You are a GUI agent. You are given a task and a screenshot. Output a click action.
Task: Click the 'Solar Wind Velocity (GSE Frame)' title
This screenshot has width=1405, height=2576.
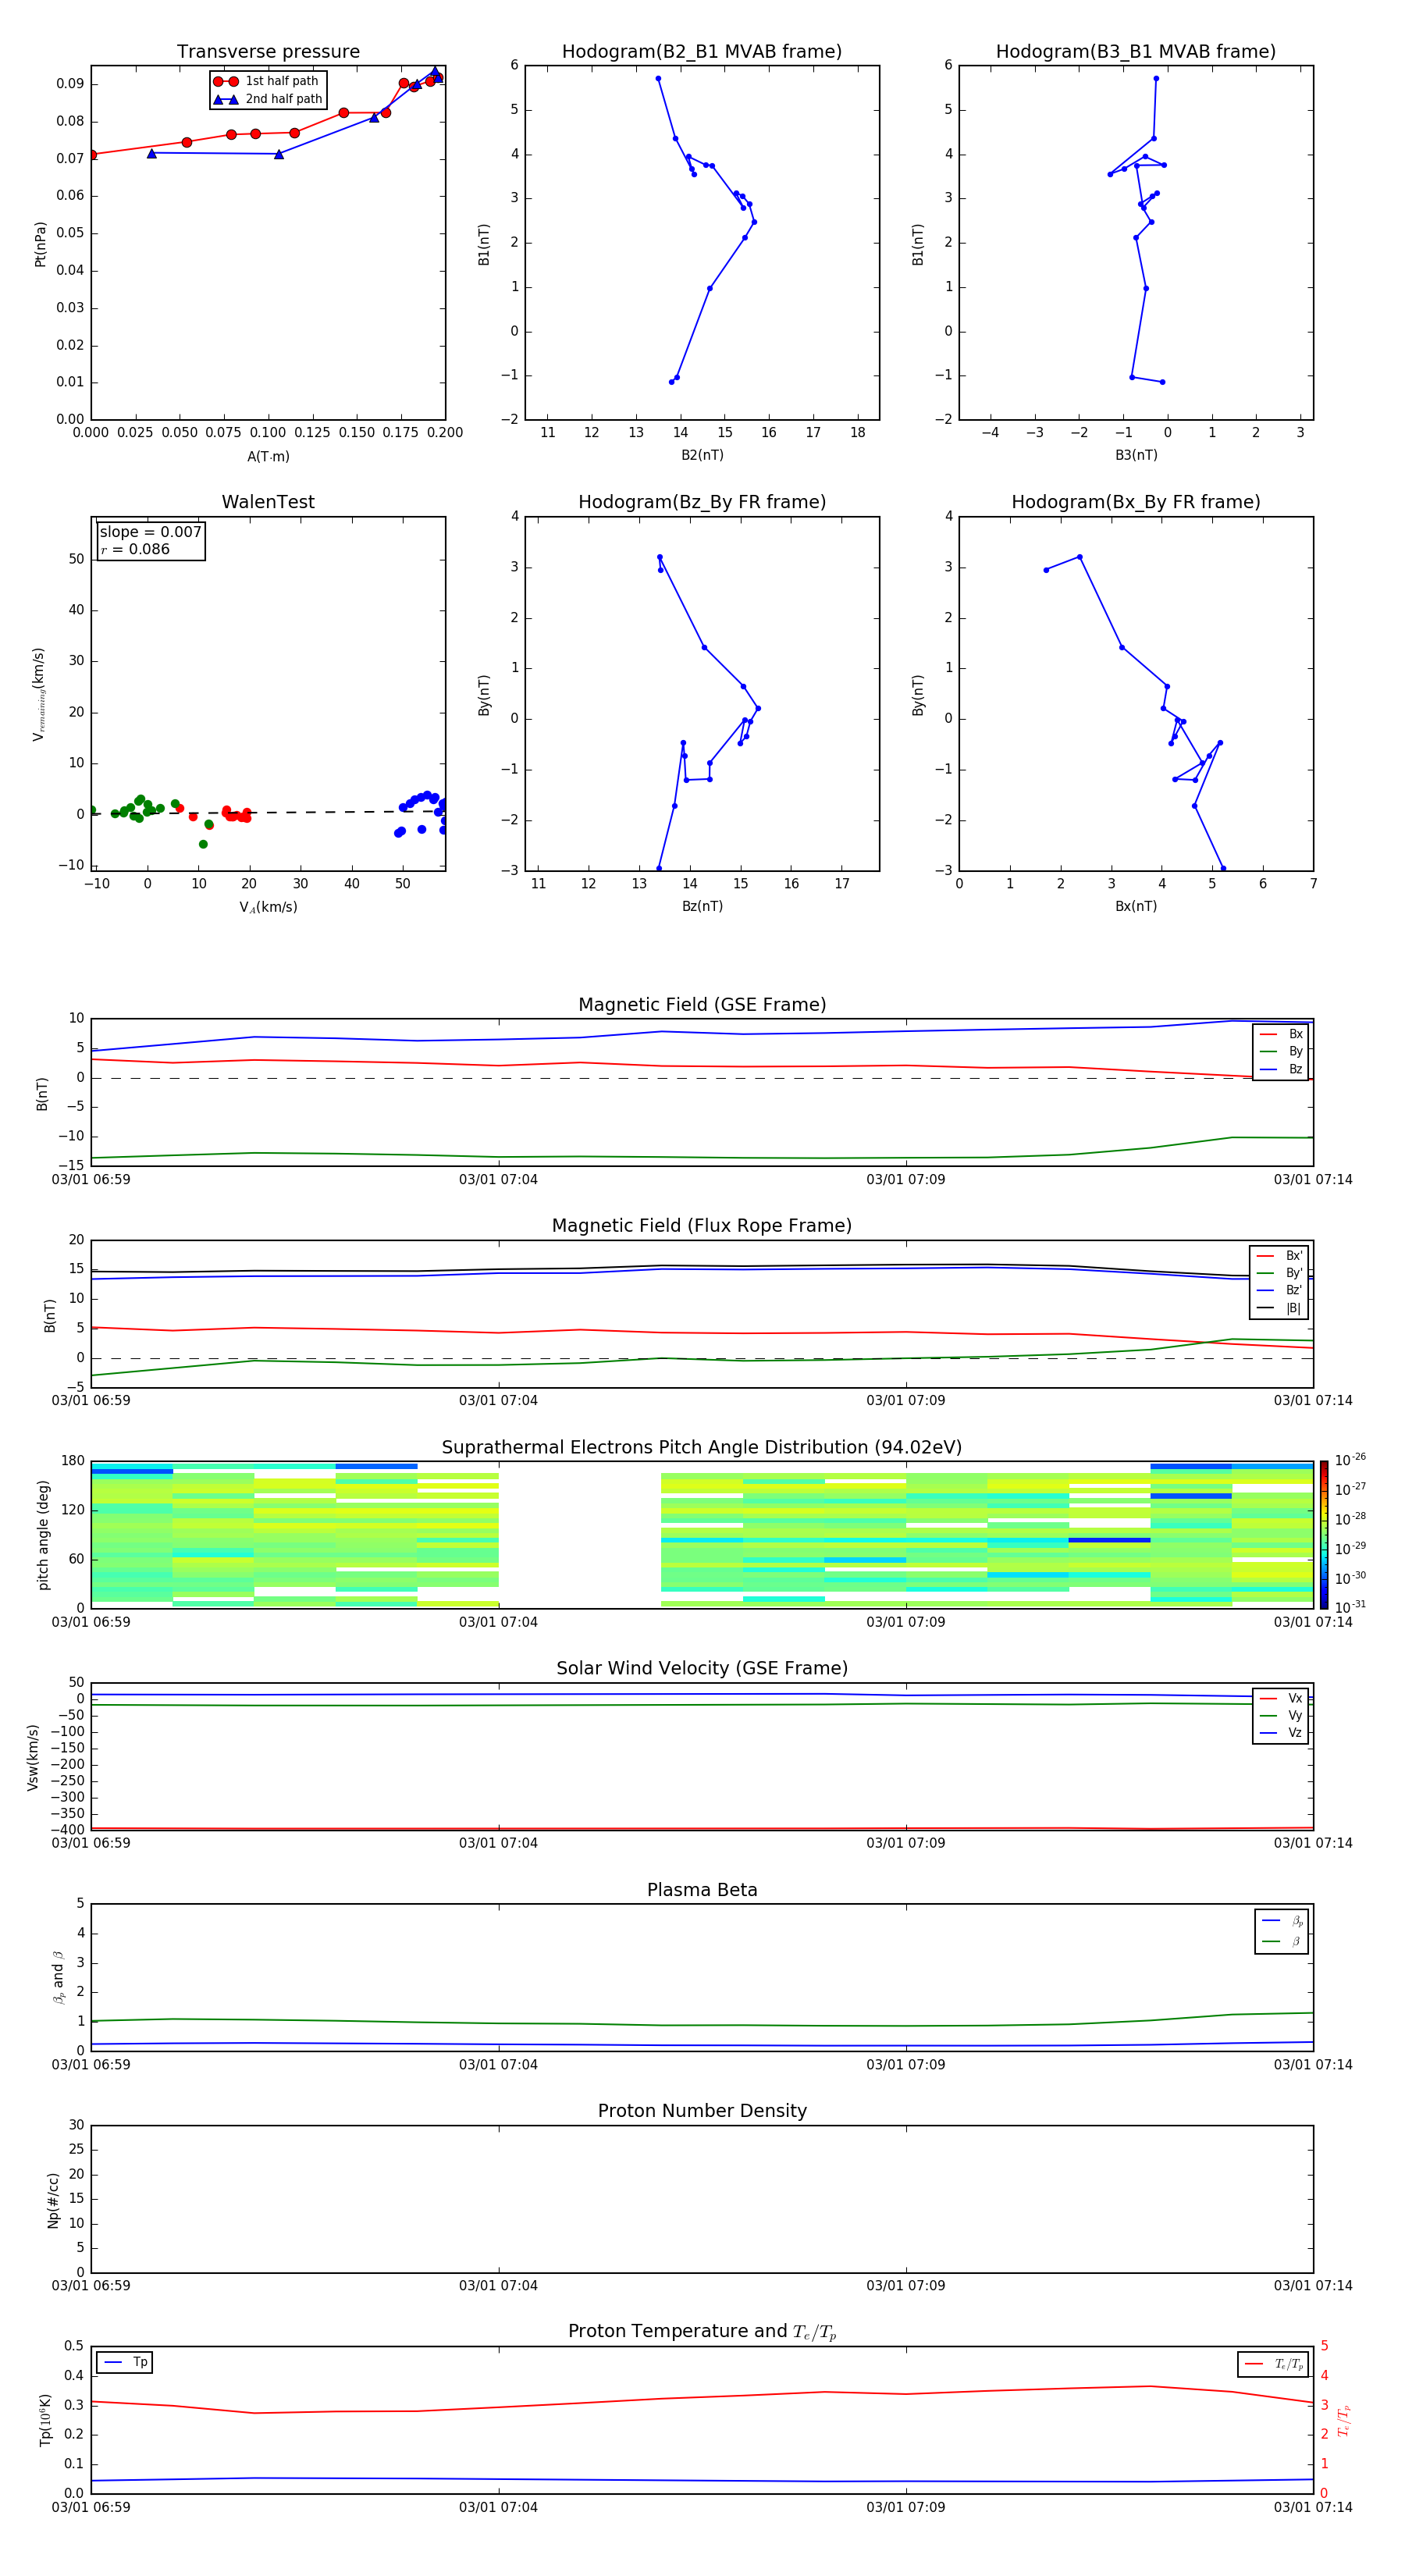(x=702, y=1669)
